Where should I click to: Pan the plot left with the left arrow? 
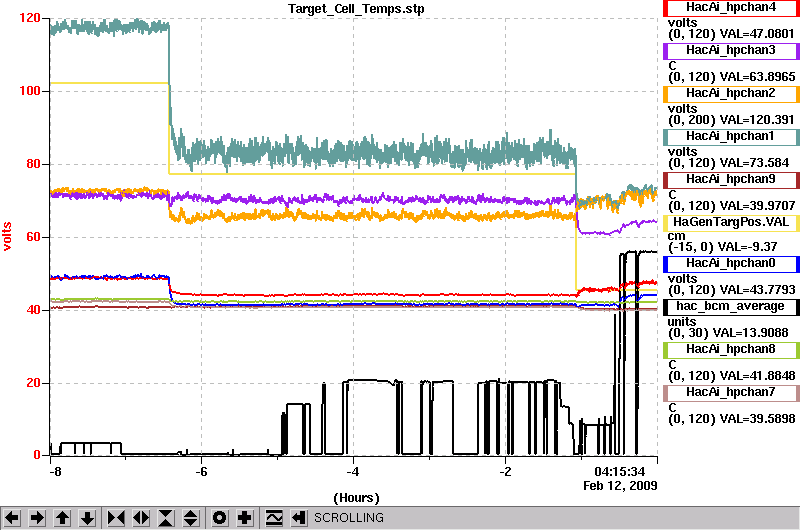(12, 518)
